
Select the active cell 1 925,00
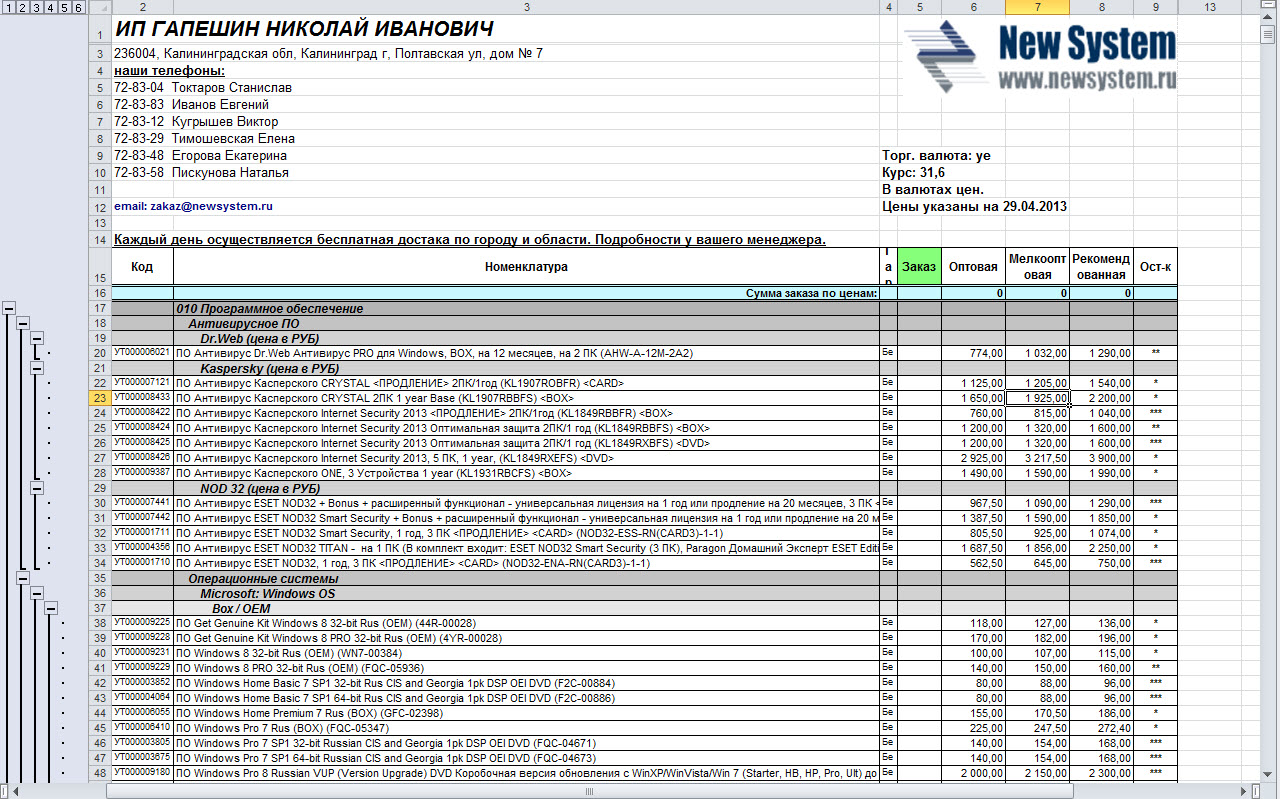(x=1037, y=398)
